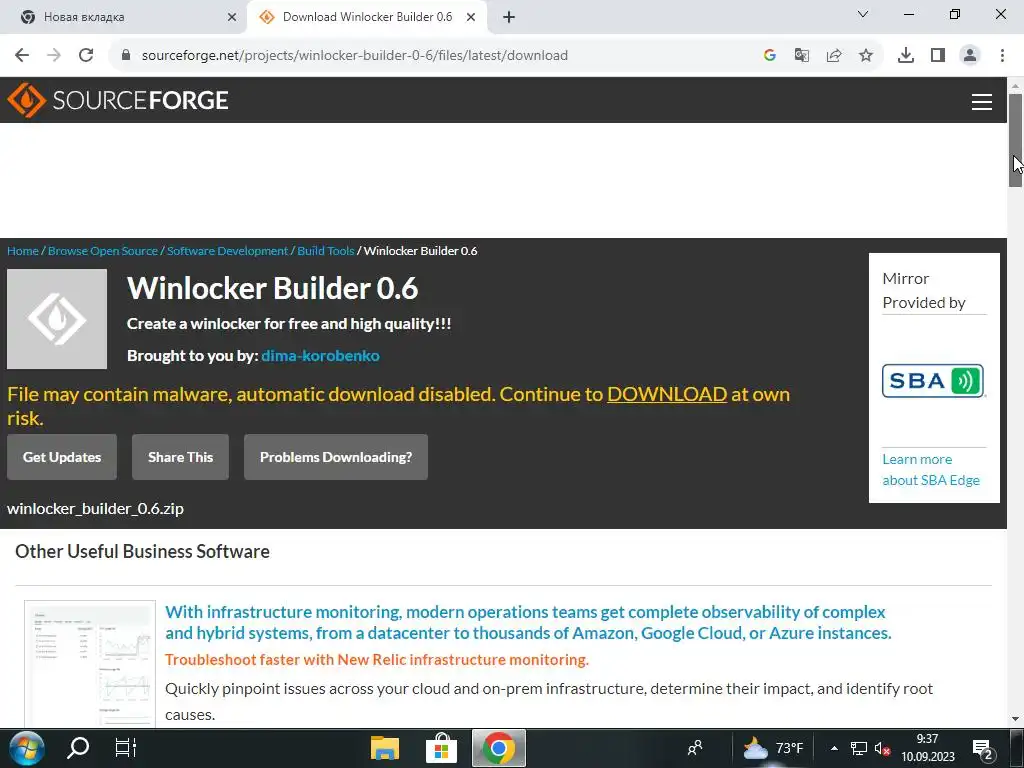
Task: Open dima-korobenko author link
Action: (x=320, y=356)
